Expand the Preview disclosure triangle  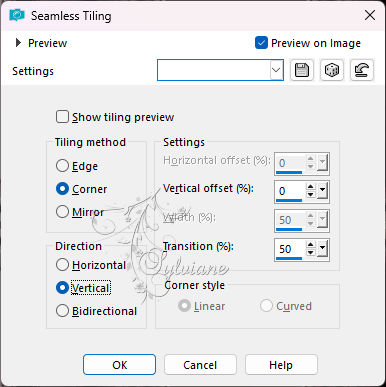click(18, 43)
